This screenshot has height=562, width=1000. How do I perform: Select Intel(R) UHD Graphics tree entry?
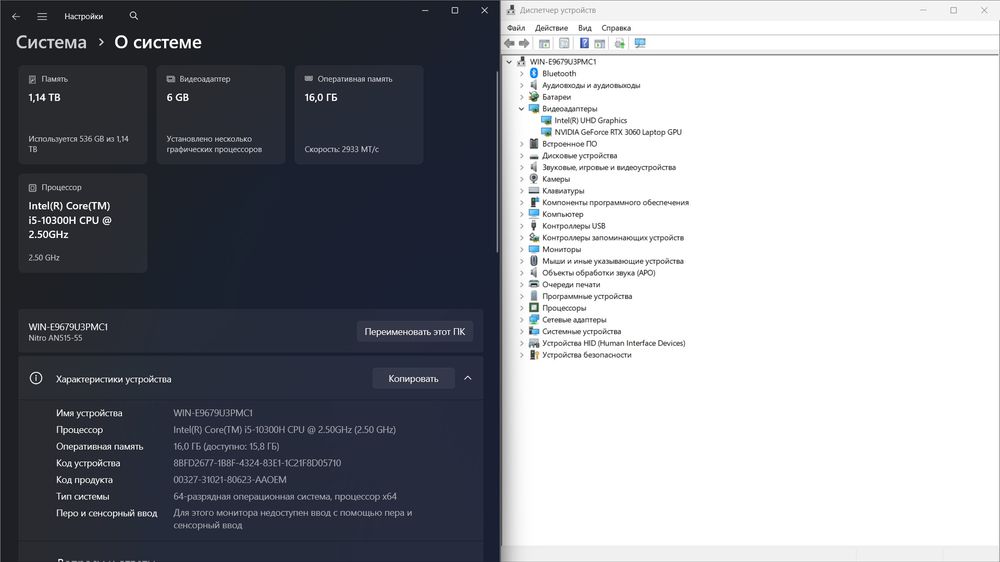pyautogui.click(x=591, y=121)
